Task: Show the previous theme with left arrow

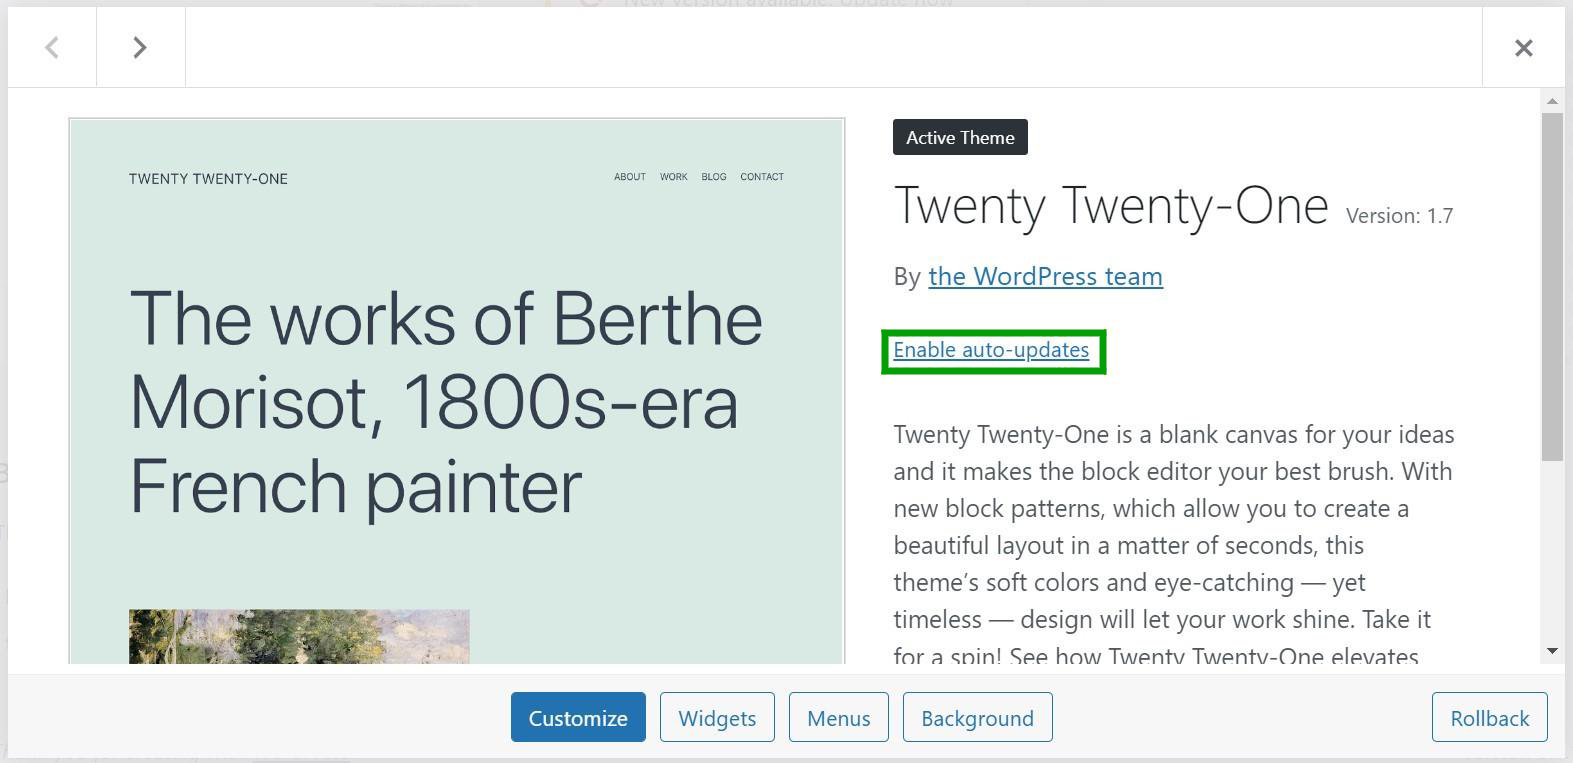Action: [52, 47]
